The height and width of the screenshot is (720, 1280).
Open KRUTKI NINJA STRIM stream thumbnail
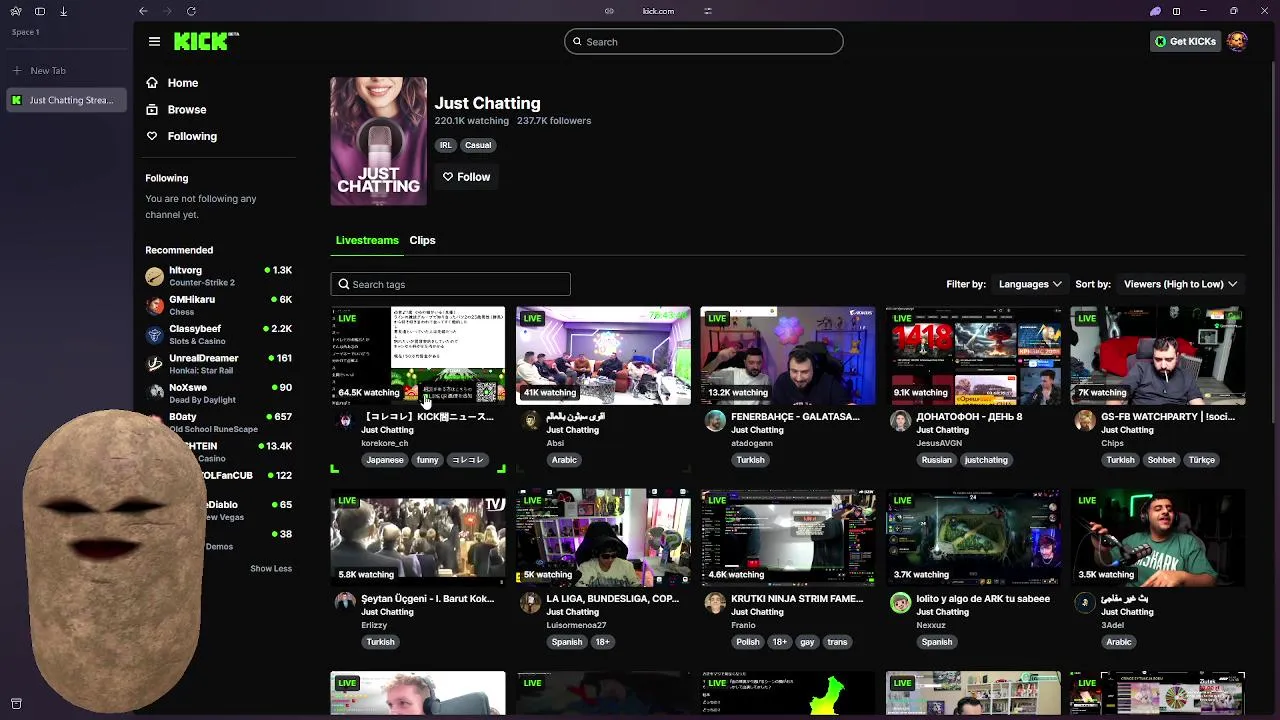pos(788,537)
